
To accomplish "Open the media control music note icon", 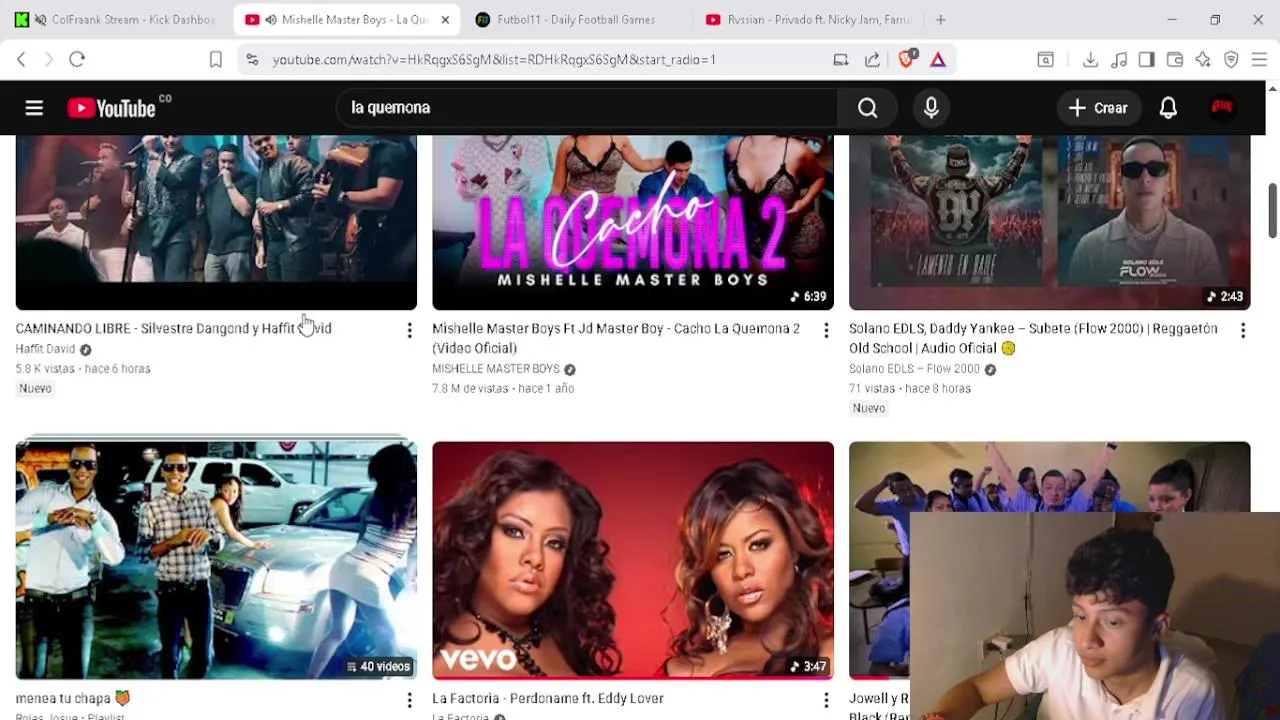I will 1119,60.
